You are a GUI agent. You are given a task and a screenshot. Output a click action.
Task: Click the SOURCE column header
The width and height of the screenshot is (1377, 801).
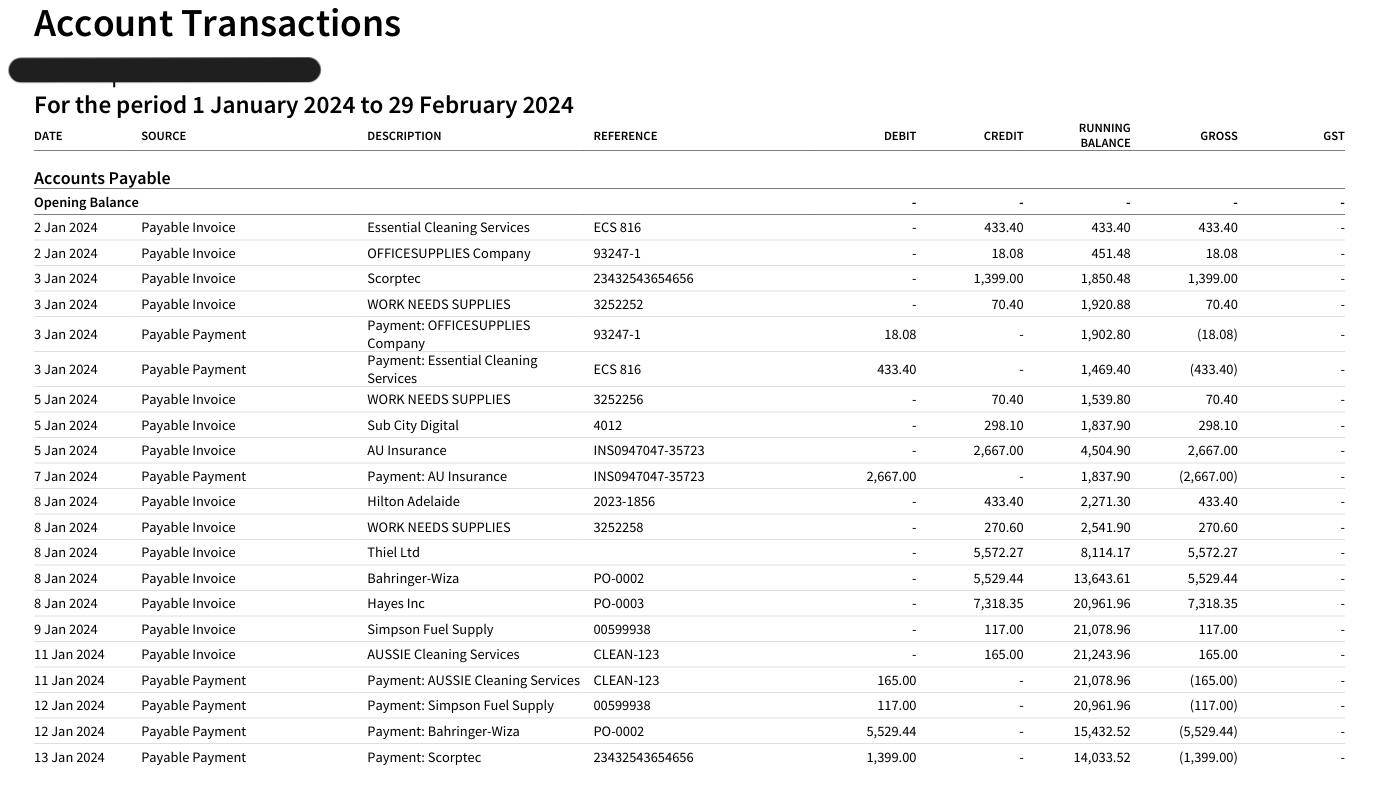coord(163,136)
